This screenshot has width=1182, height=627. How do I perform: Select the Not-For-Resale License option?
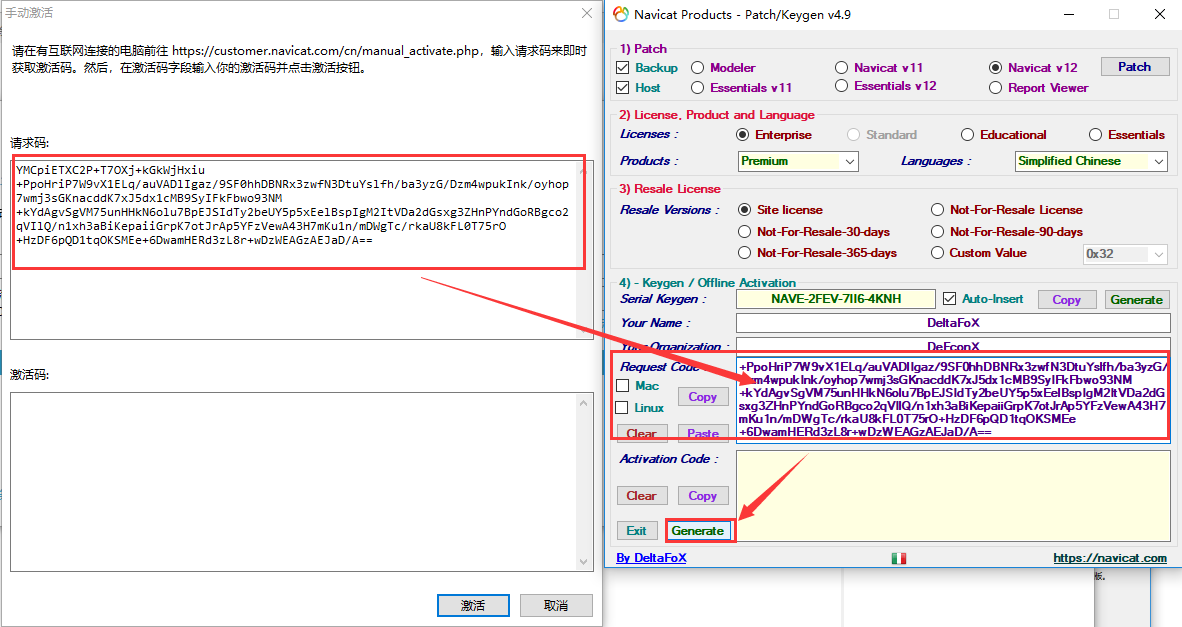click(x=937, y=210)
